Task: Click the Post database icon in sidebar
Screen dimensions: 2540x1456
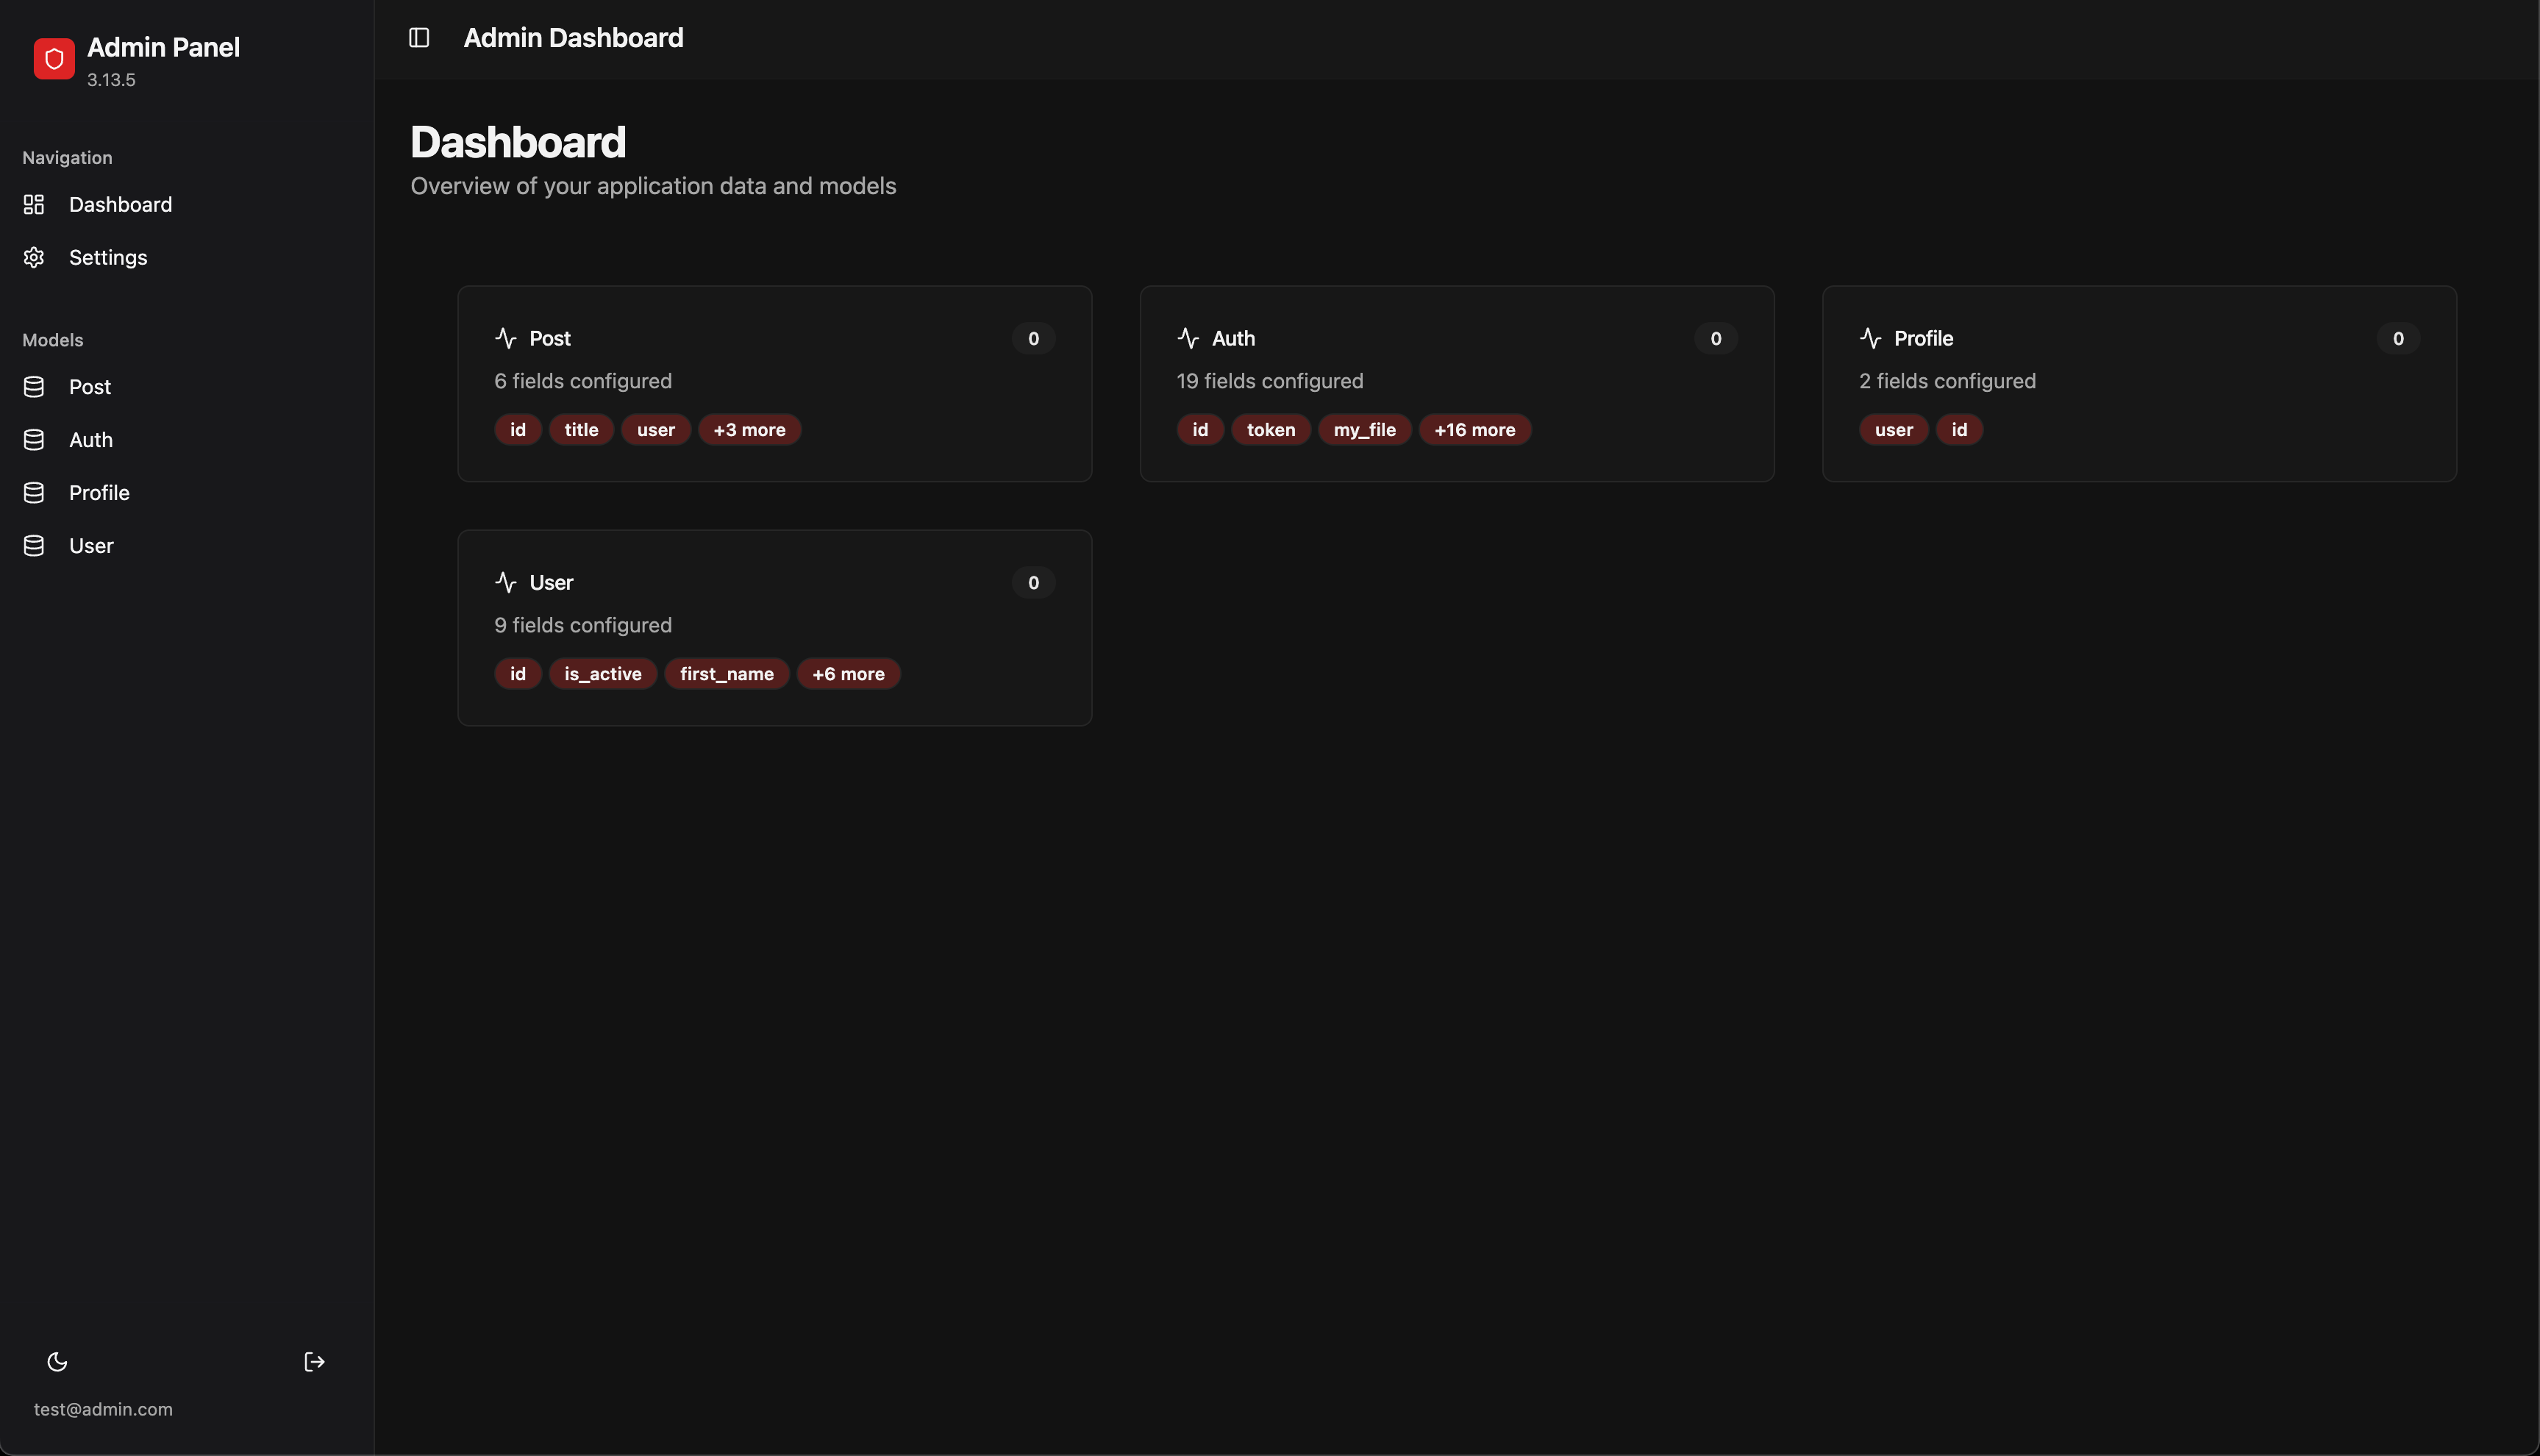Action: (34, 387)
